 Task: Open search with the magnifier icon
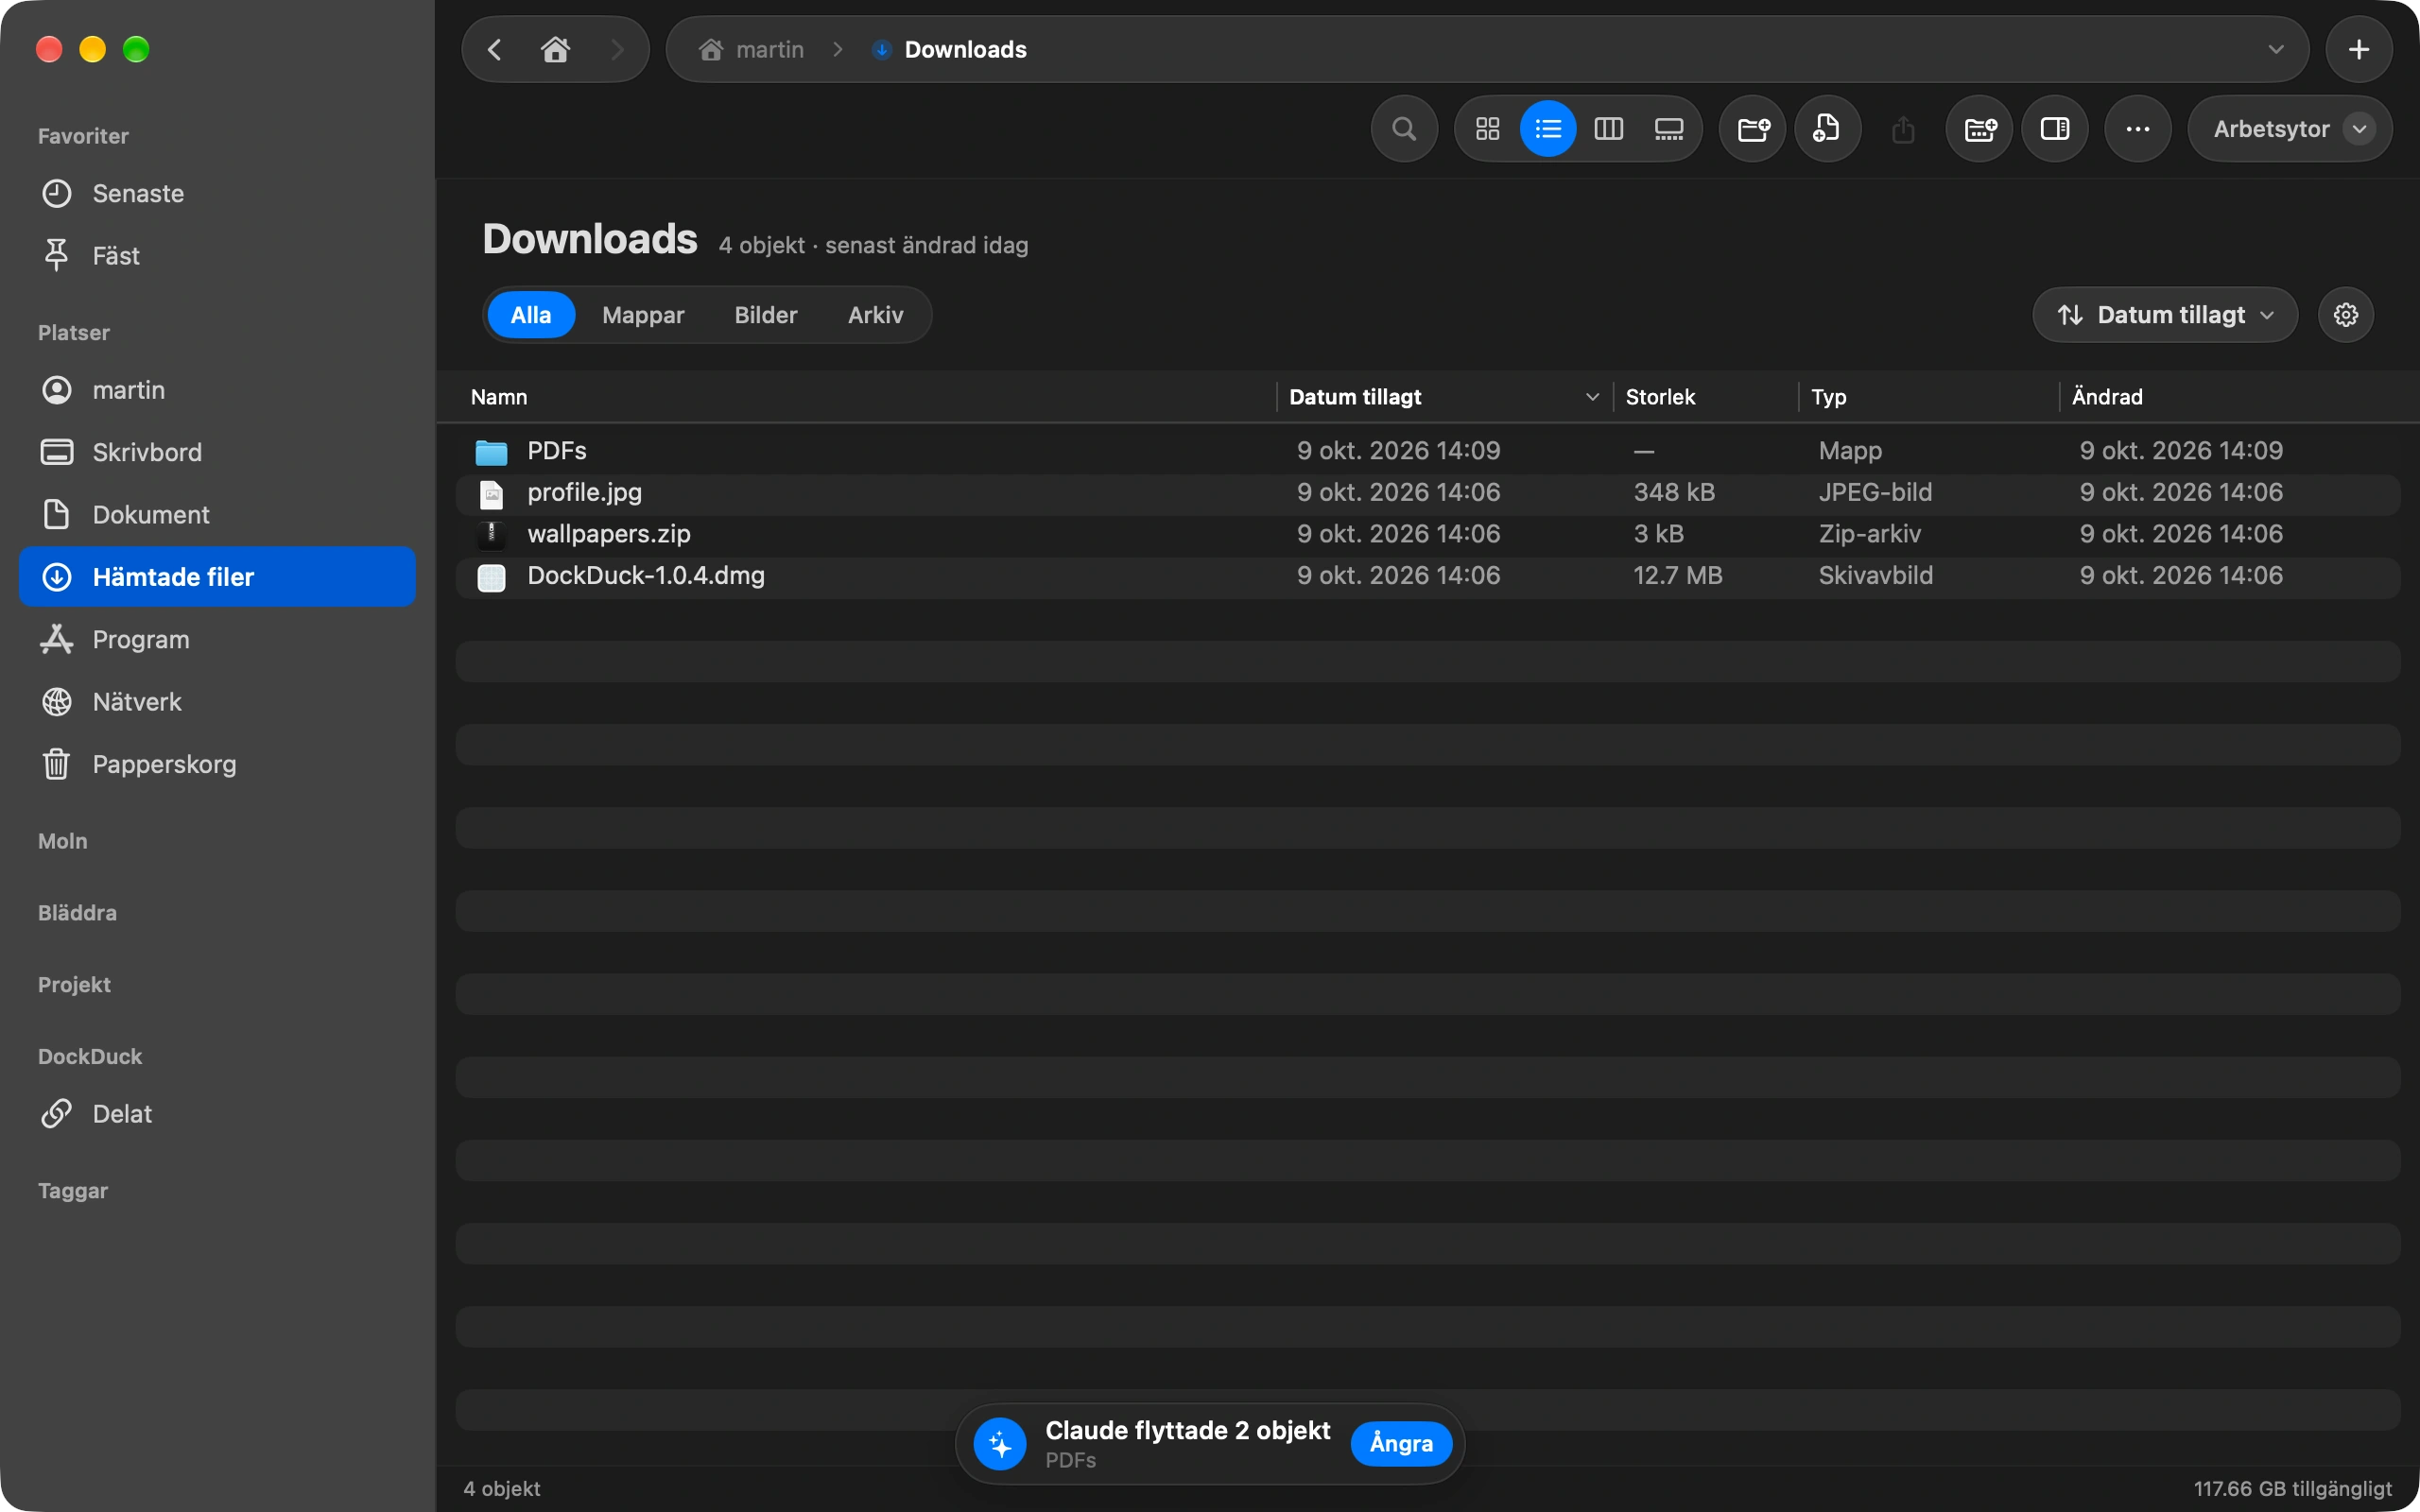pos(1404,129)
